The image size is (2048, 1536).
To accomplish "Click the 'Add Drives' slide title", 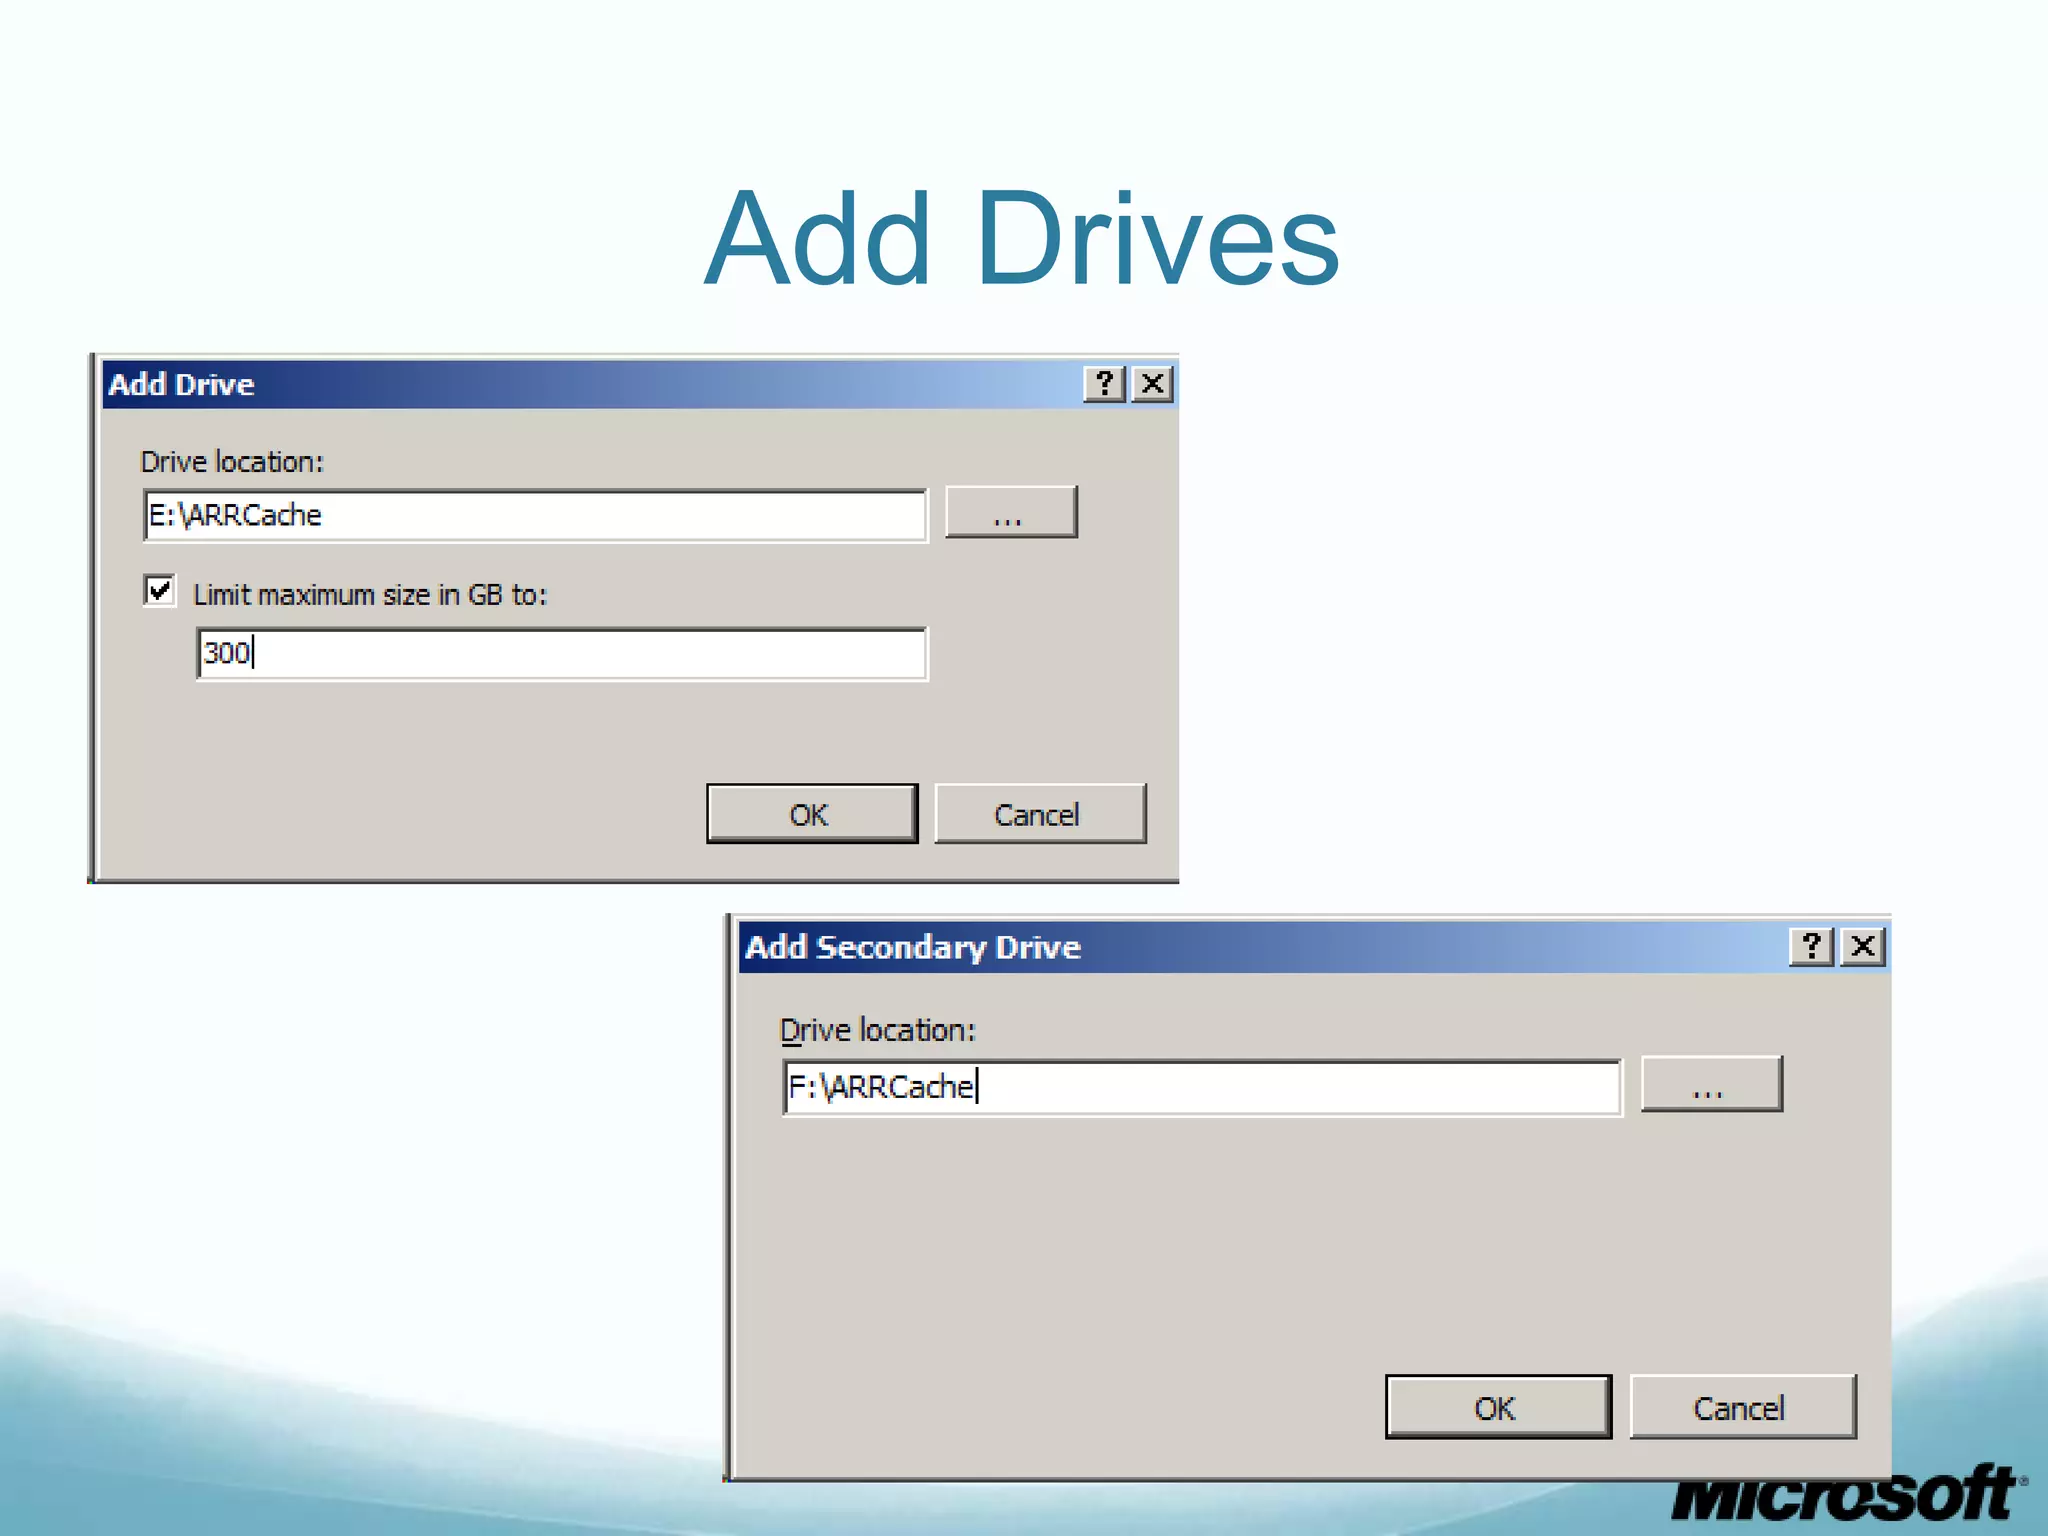I will pyautogui.click(x=1022, y=240).
